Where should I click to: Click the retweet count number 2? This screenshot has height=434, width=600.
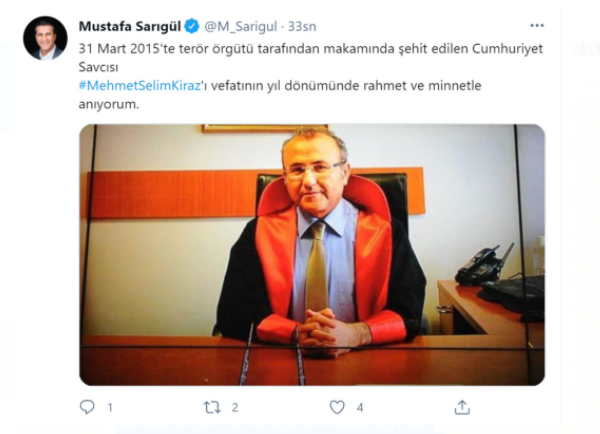coord(235,408)
